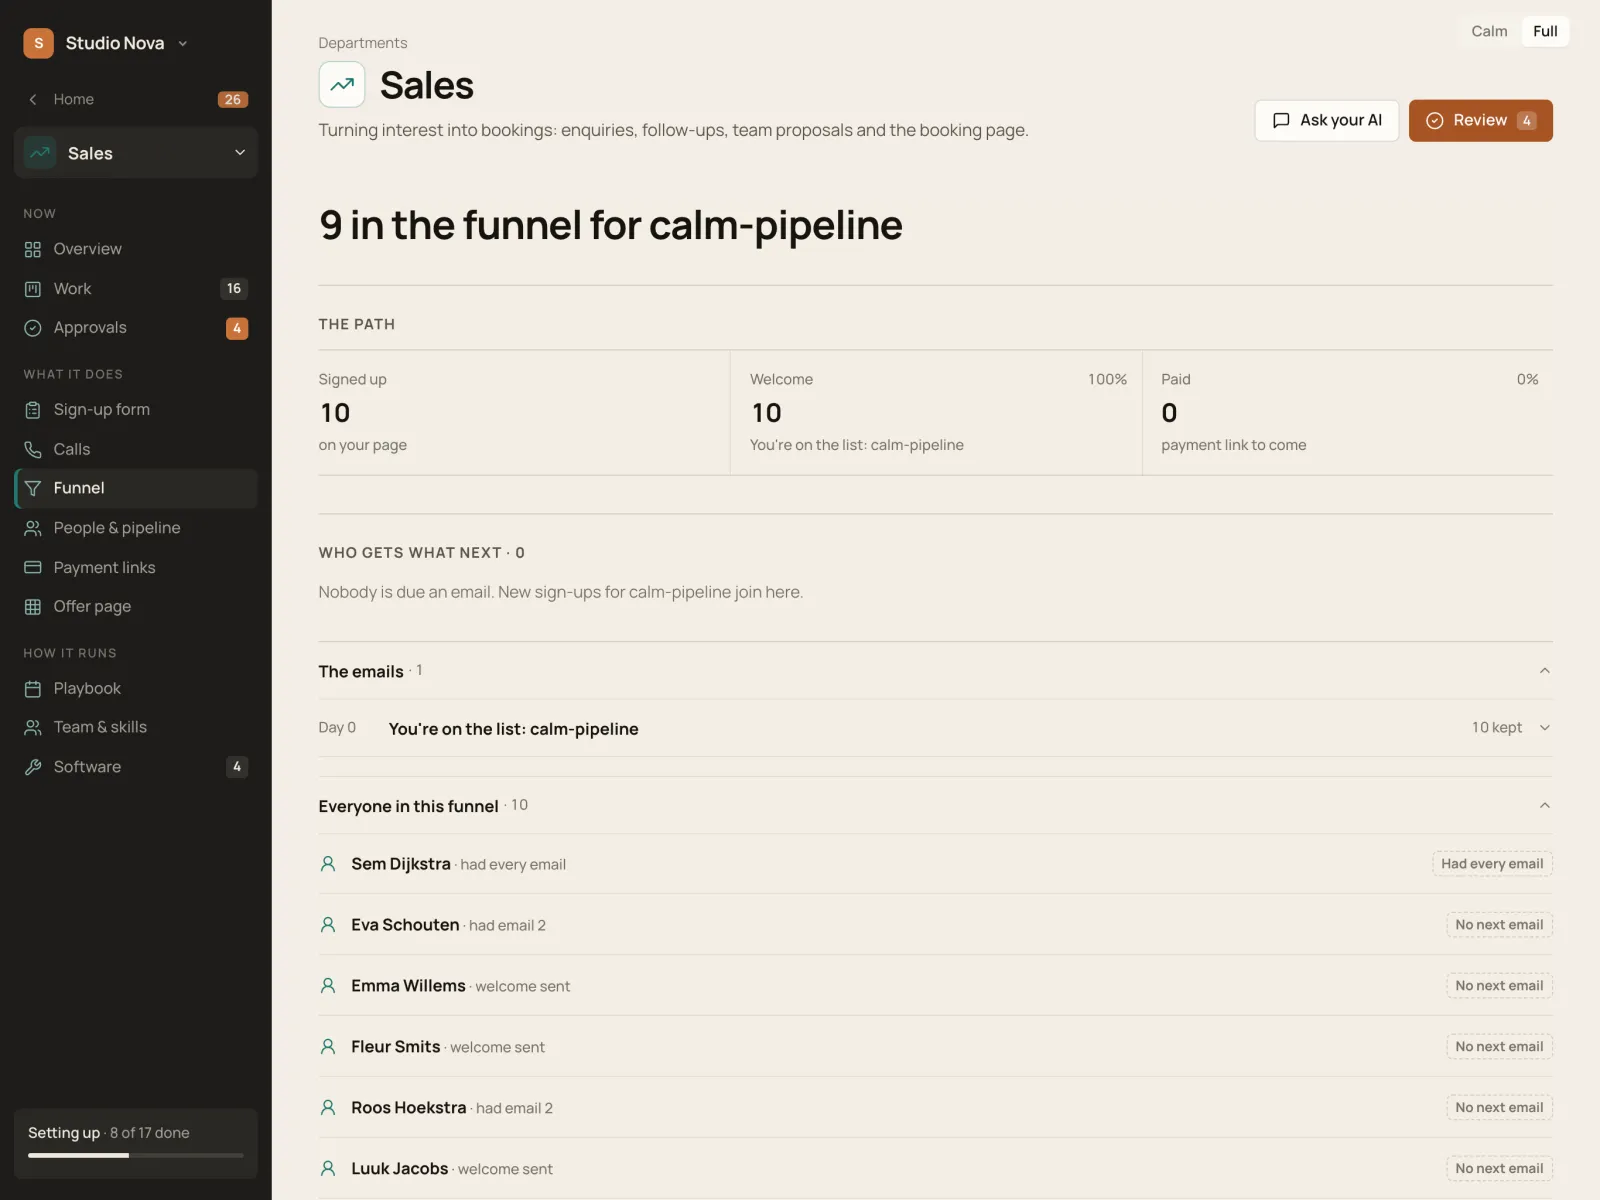Viewport: 1600px width, 1200px height.
Task: Click the Work board icon
Action: [33, 289]
